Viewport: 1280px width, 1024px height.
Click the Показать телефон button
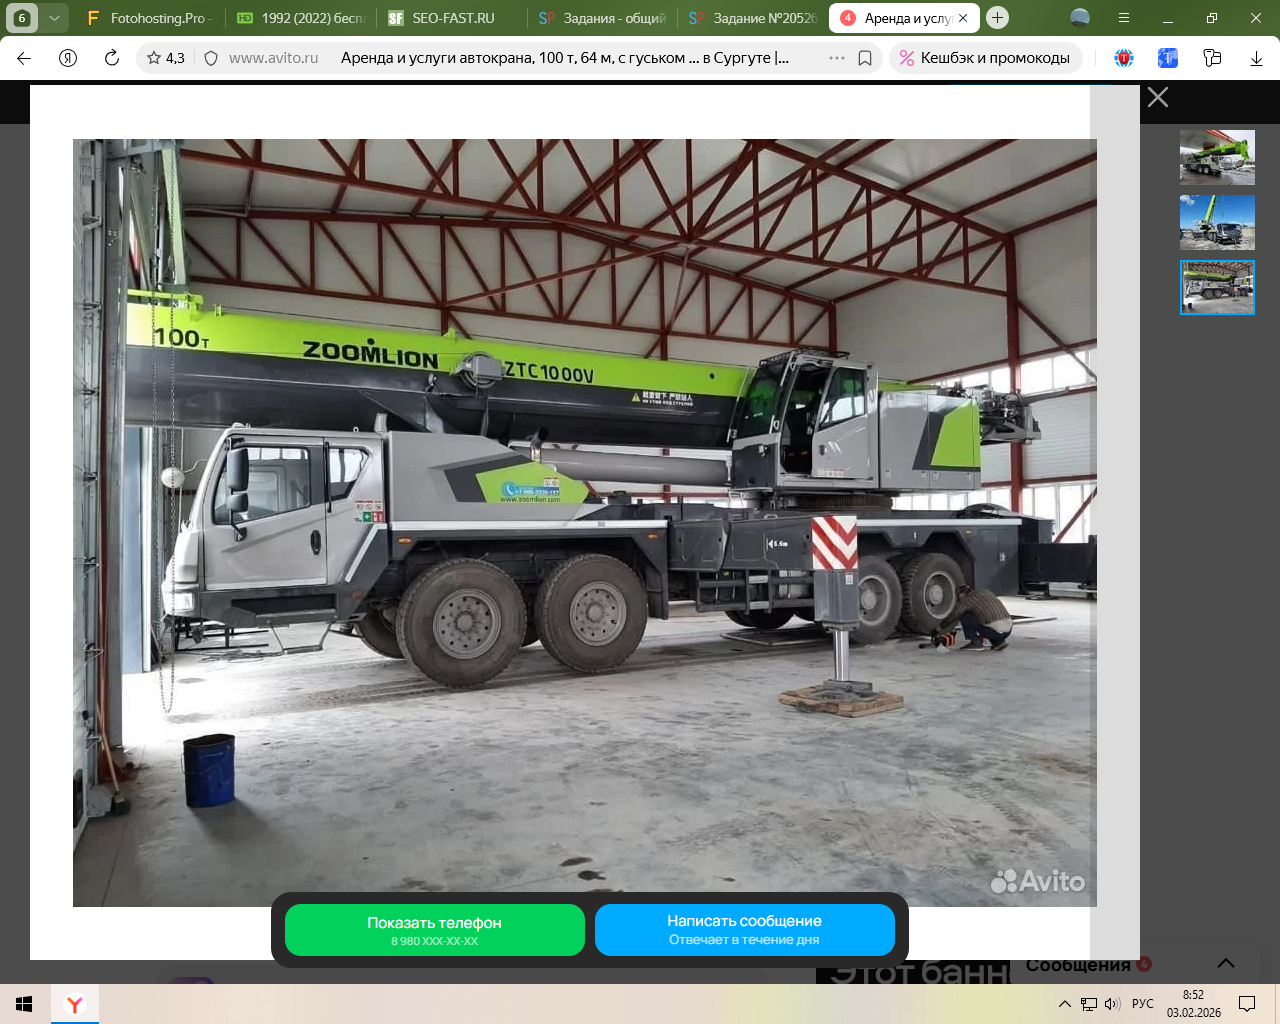coord(435,930)
